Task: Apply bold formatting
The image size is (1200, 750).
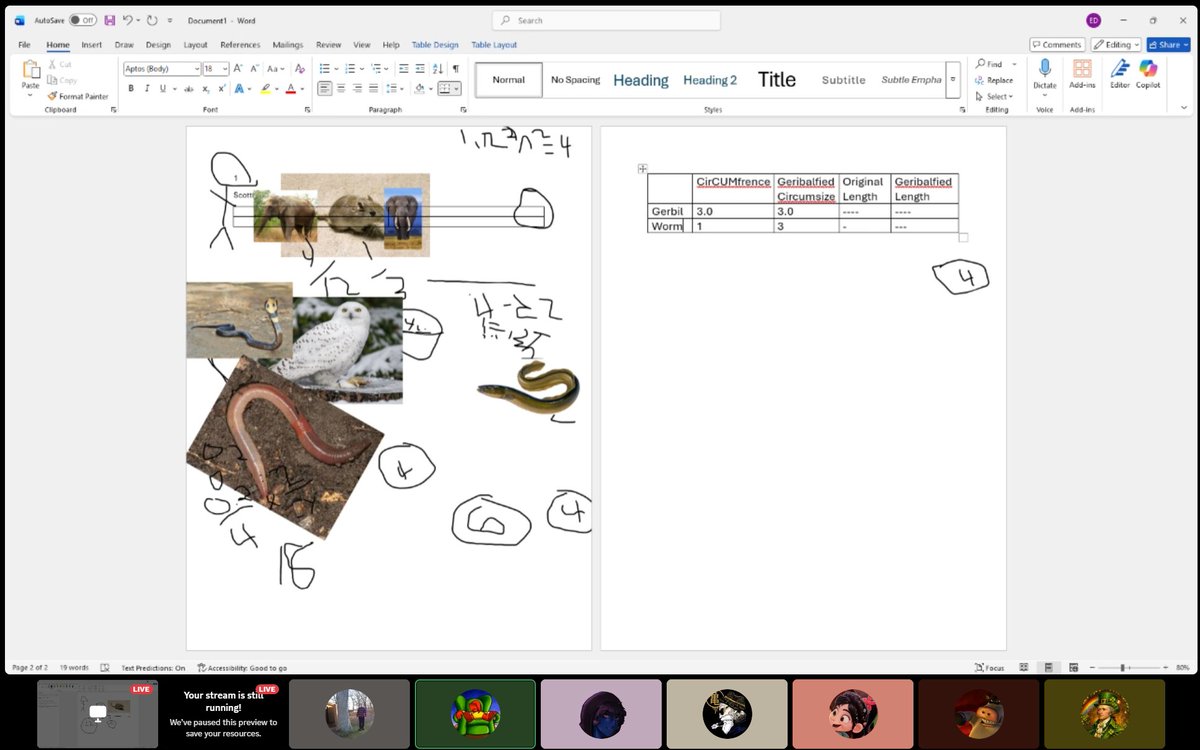Action: [131, 88]
